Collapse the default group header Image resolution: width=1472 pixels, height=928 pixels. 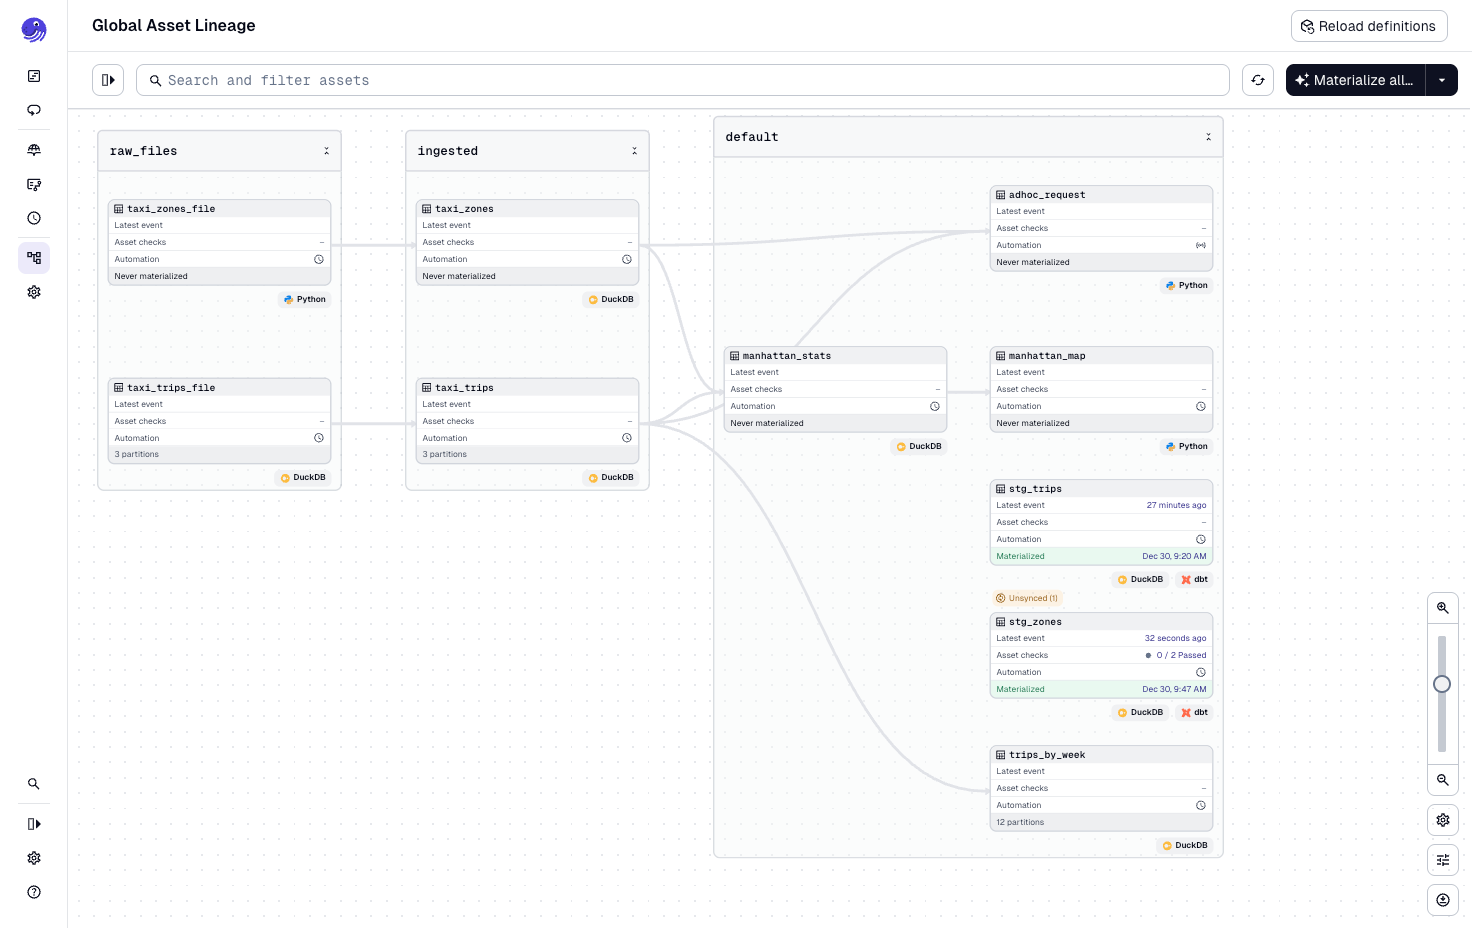coord(1209,137)
